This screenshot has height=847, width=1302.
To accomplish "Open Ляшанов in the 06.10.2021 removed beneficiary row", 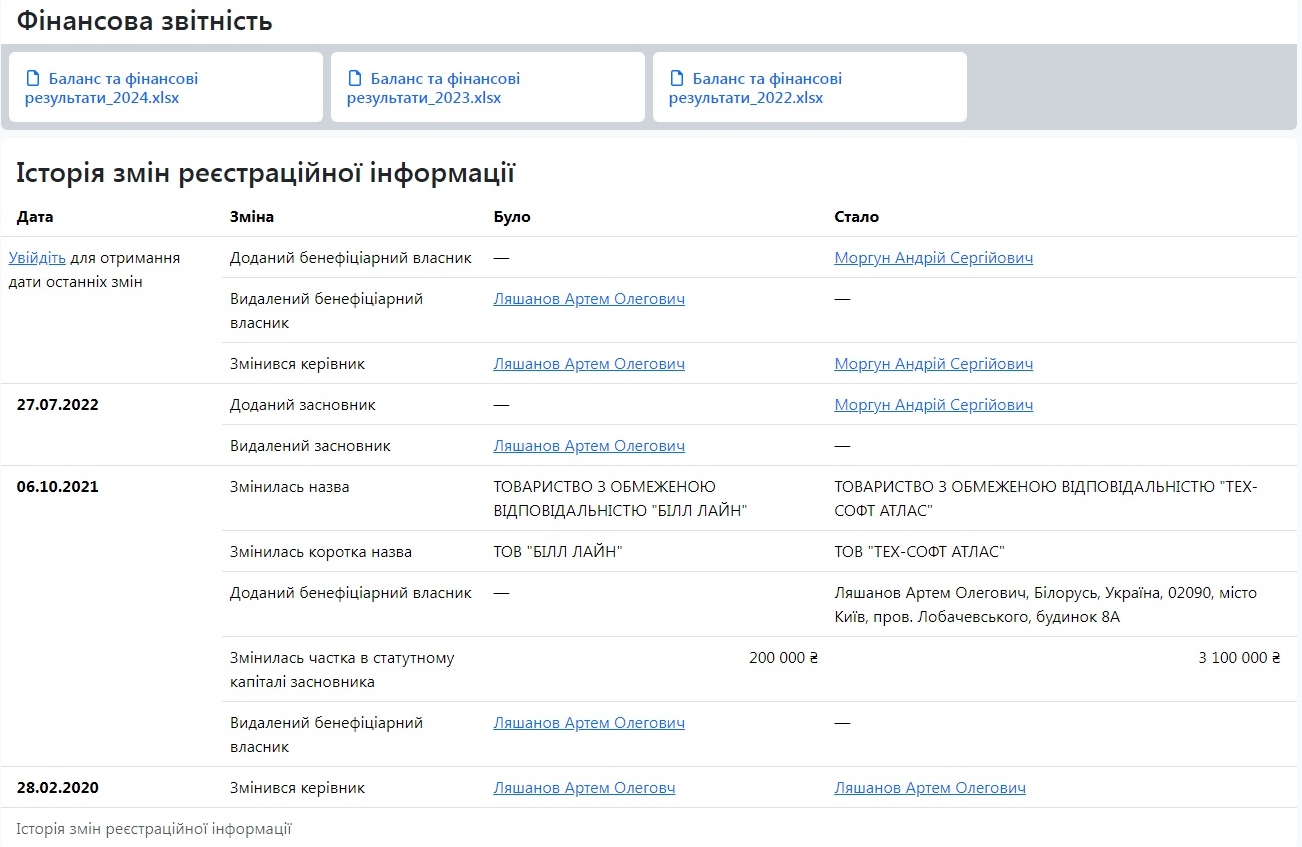I will [589, 723].
